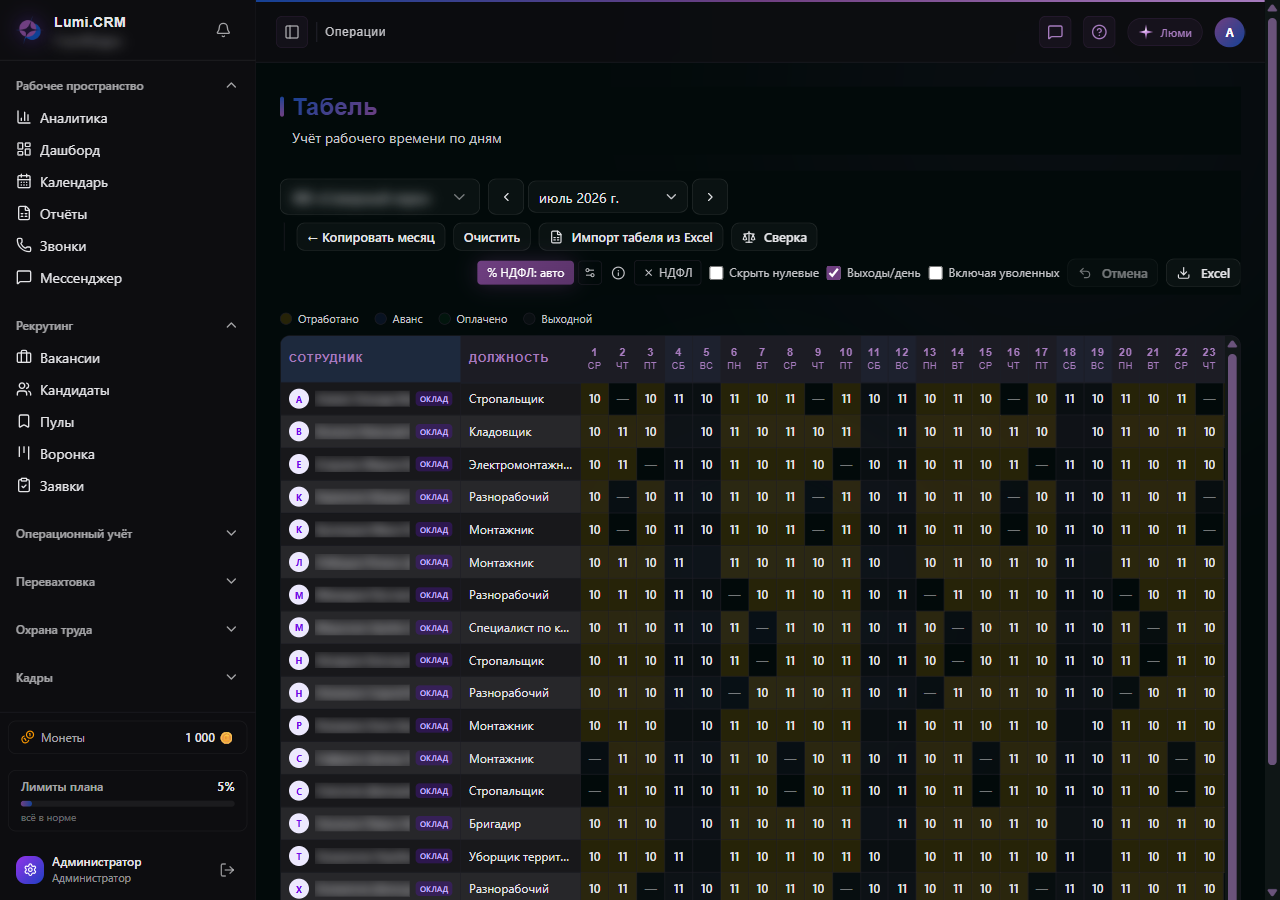The image size is (1280, 900).
Task: Open user avatar A in top bar
Action: pyautogui.click(x=1229, y=32)
